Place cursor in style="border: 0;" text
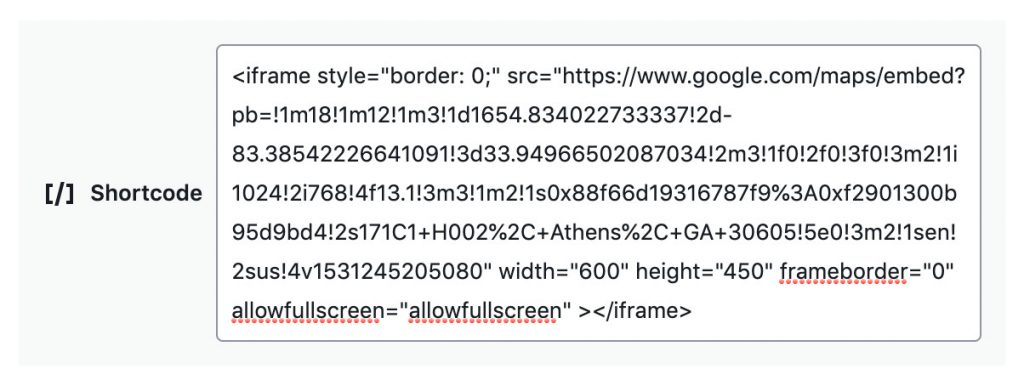The image size is (1024, 386). (409, 77)
